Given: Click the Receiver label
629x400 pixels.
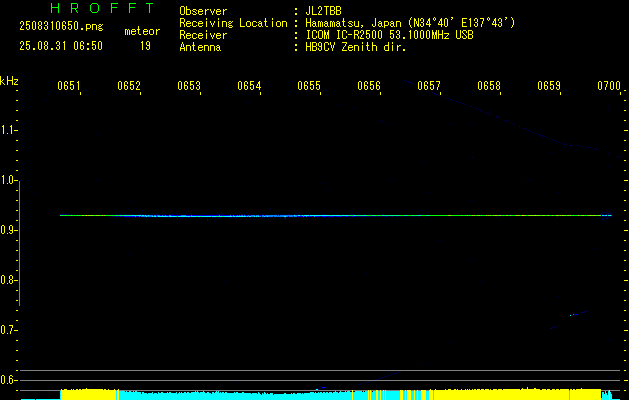Looking at the screenshot, I should pos(203,35).
